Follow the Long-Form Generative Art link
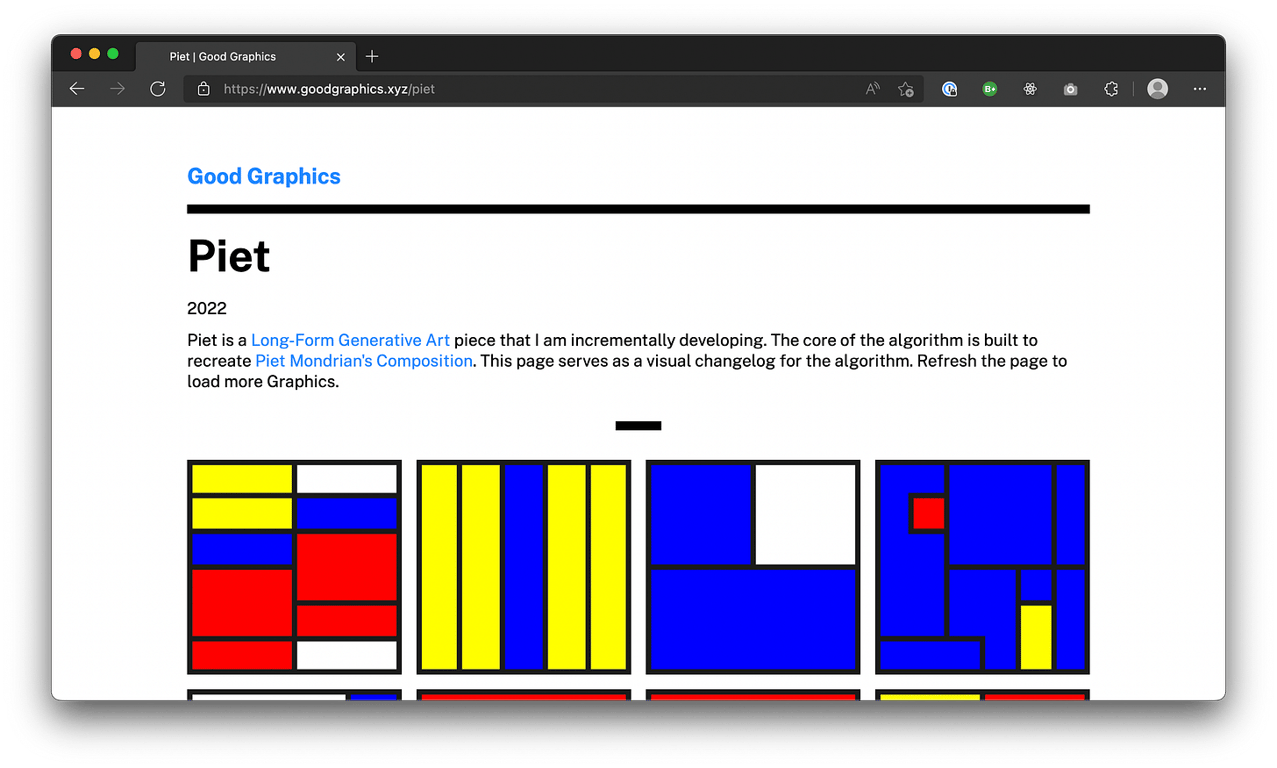 tap(350, 340)
